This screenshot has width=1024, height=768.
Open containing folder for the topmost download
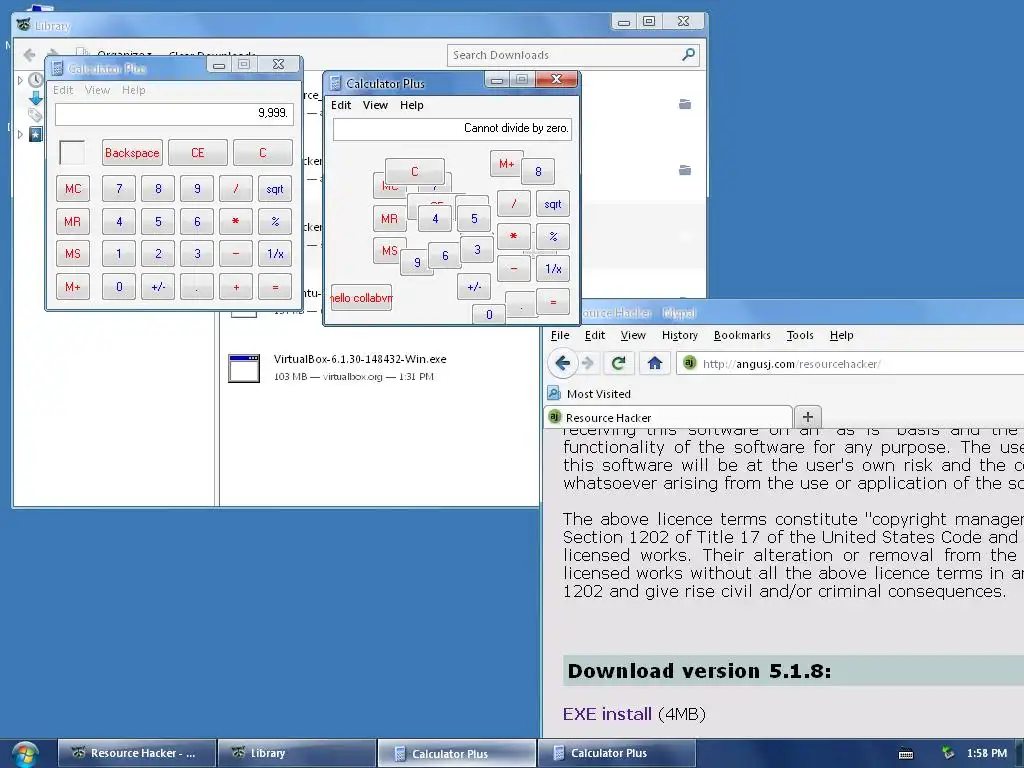pyautogui.click(x=684, y=104)
